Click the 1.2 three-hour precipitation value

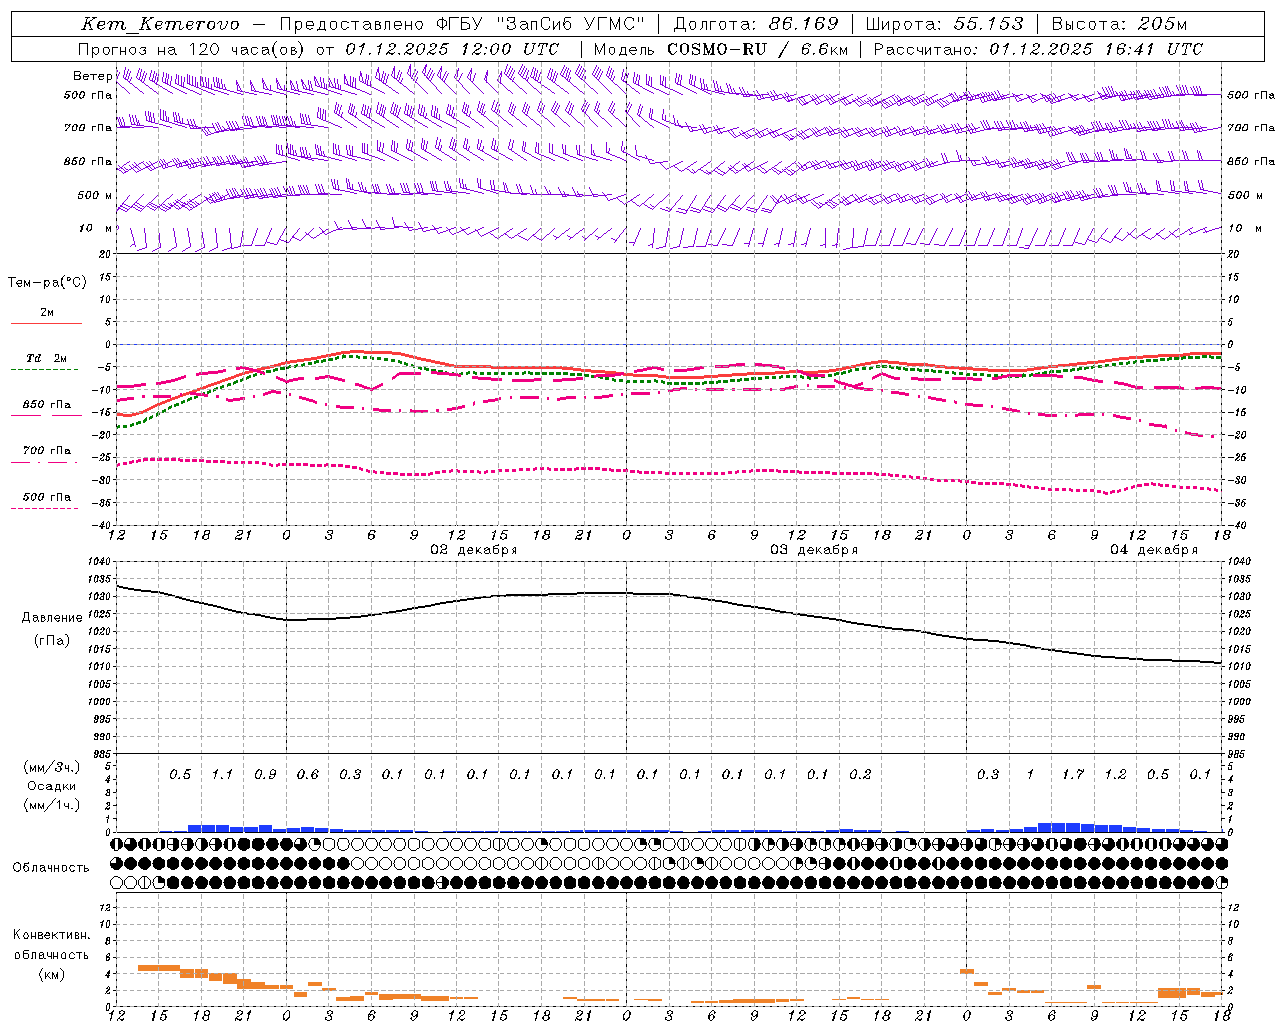point(1115,775)
